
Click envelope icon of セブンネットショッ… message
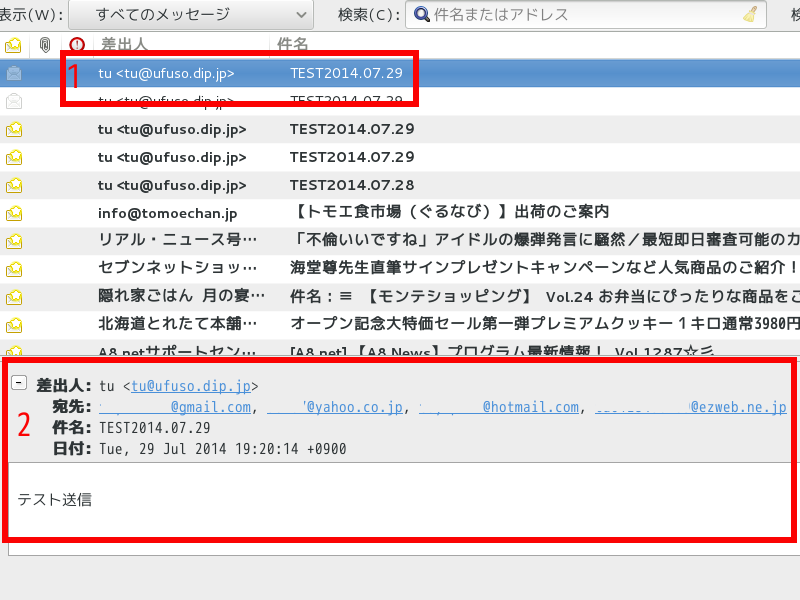click(x=14, y=268)
